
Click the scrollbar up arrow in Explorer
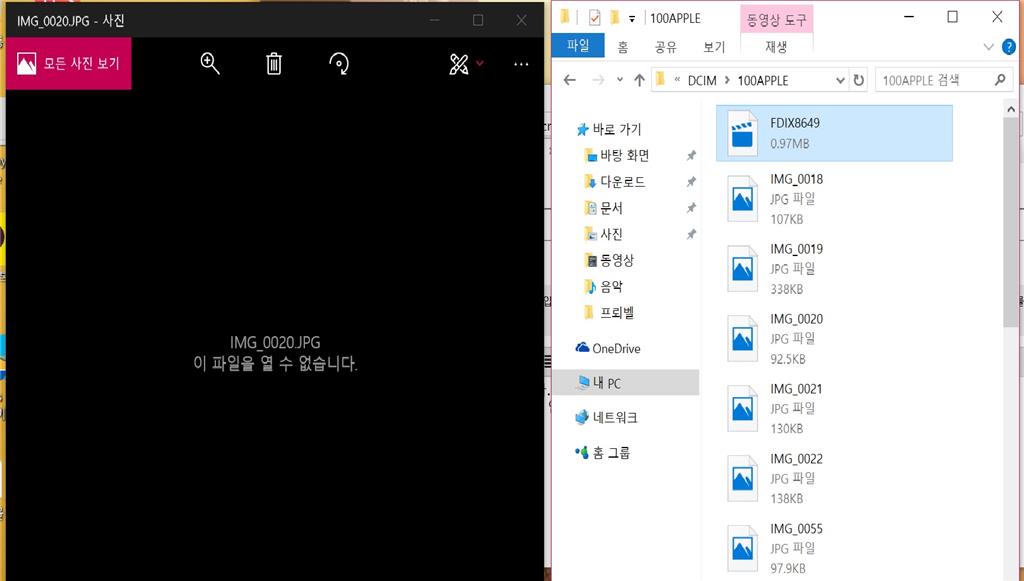pos(1010,109)
